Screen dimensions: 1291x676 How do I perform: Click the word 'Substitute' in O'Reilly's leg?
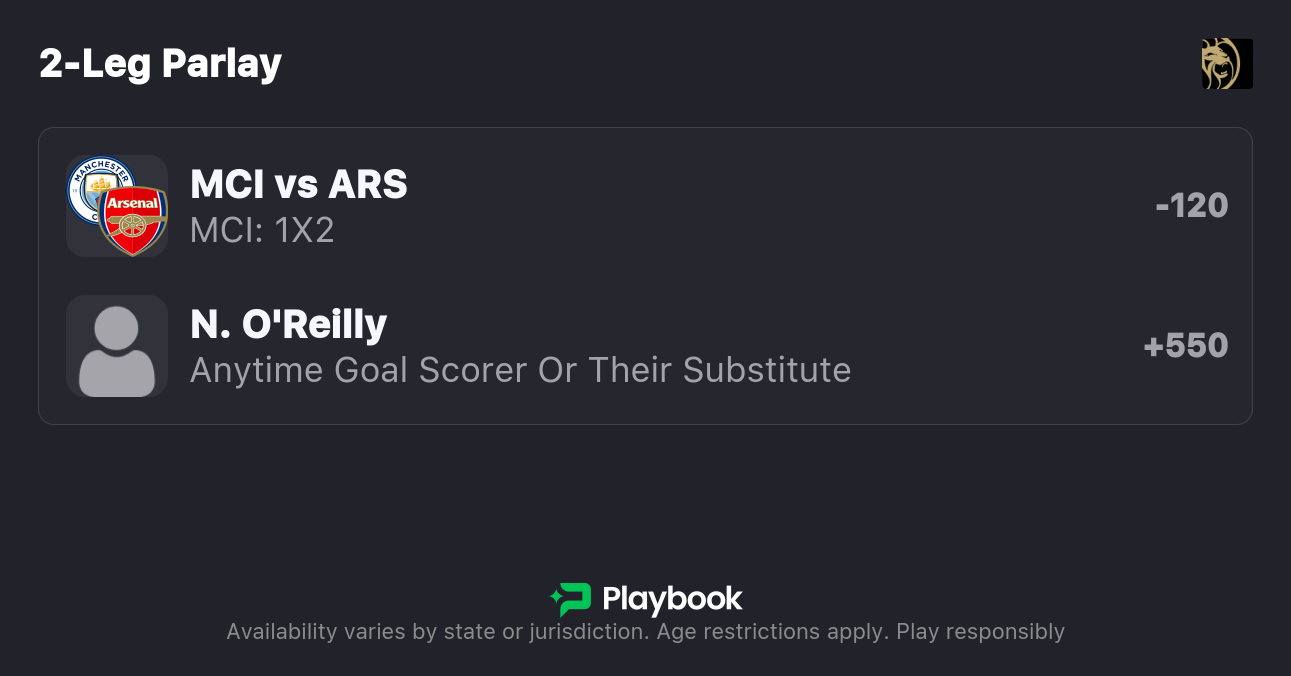(x=767, y=370)
